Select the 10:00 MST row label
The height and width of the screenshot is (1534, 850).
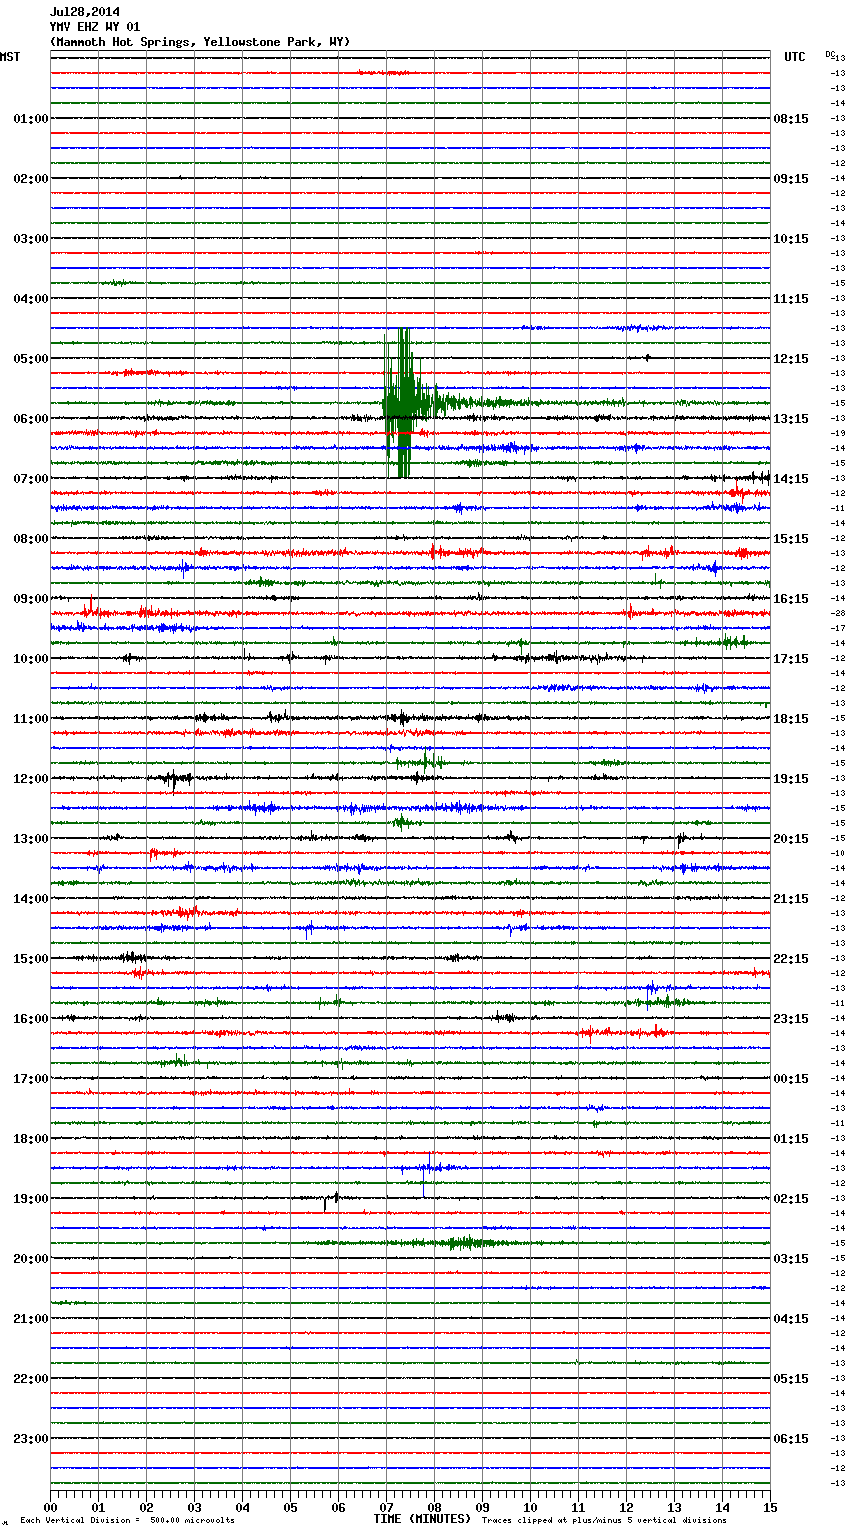pos(31,659)
